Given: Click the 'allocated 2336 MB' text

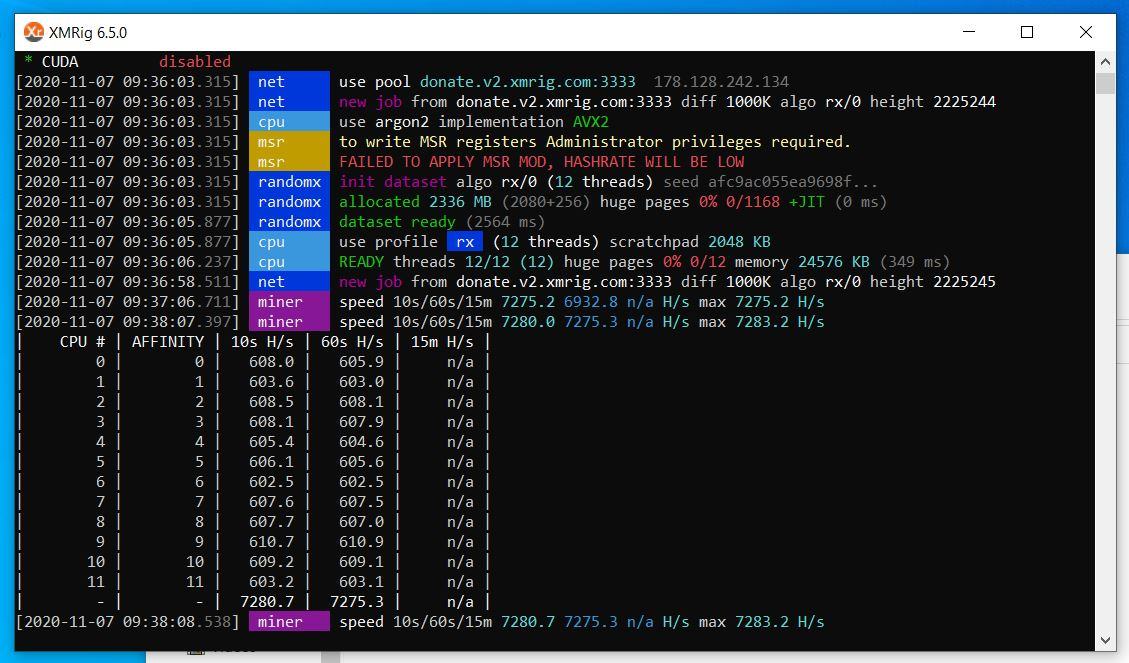Looking at the screenshot, I should 415,202.
